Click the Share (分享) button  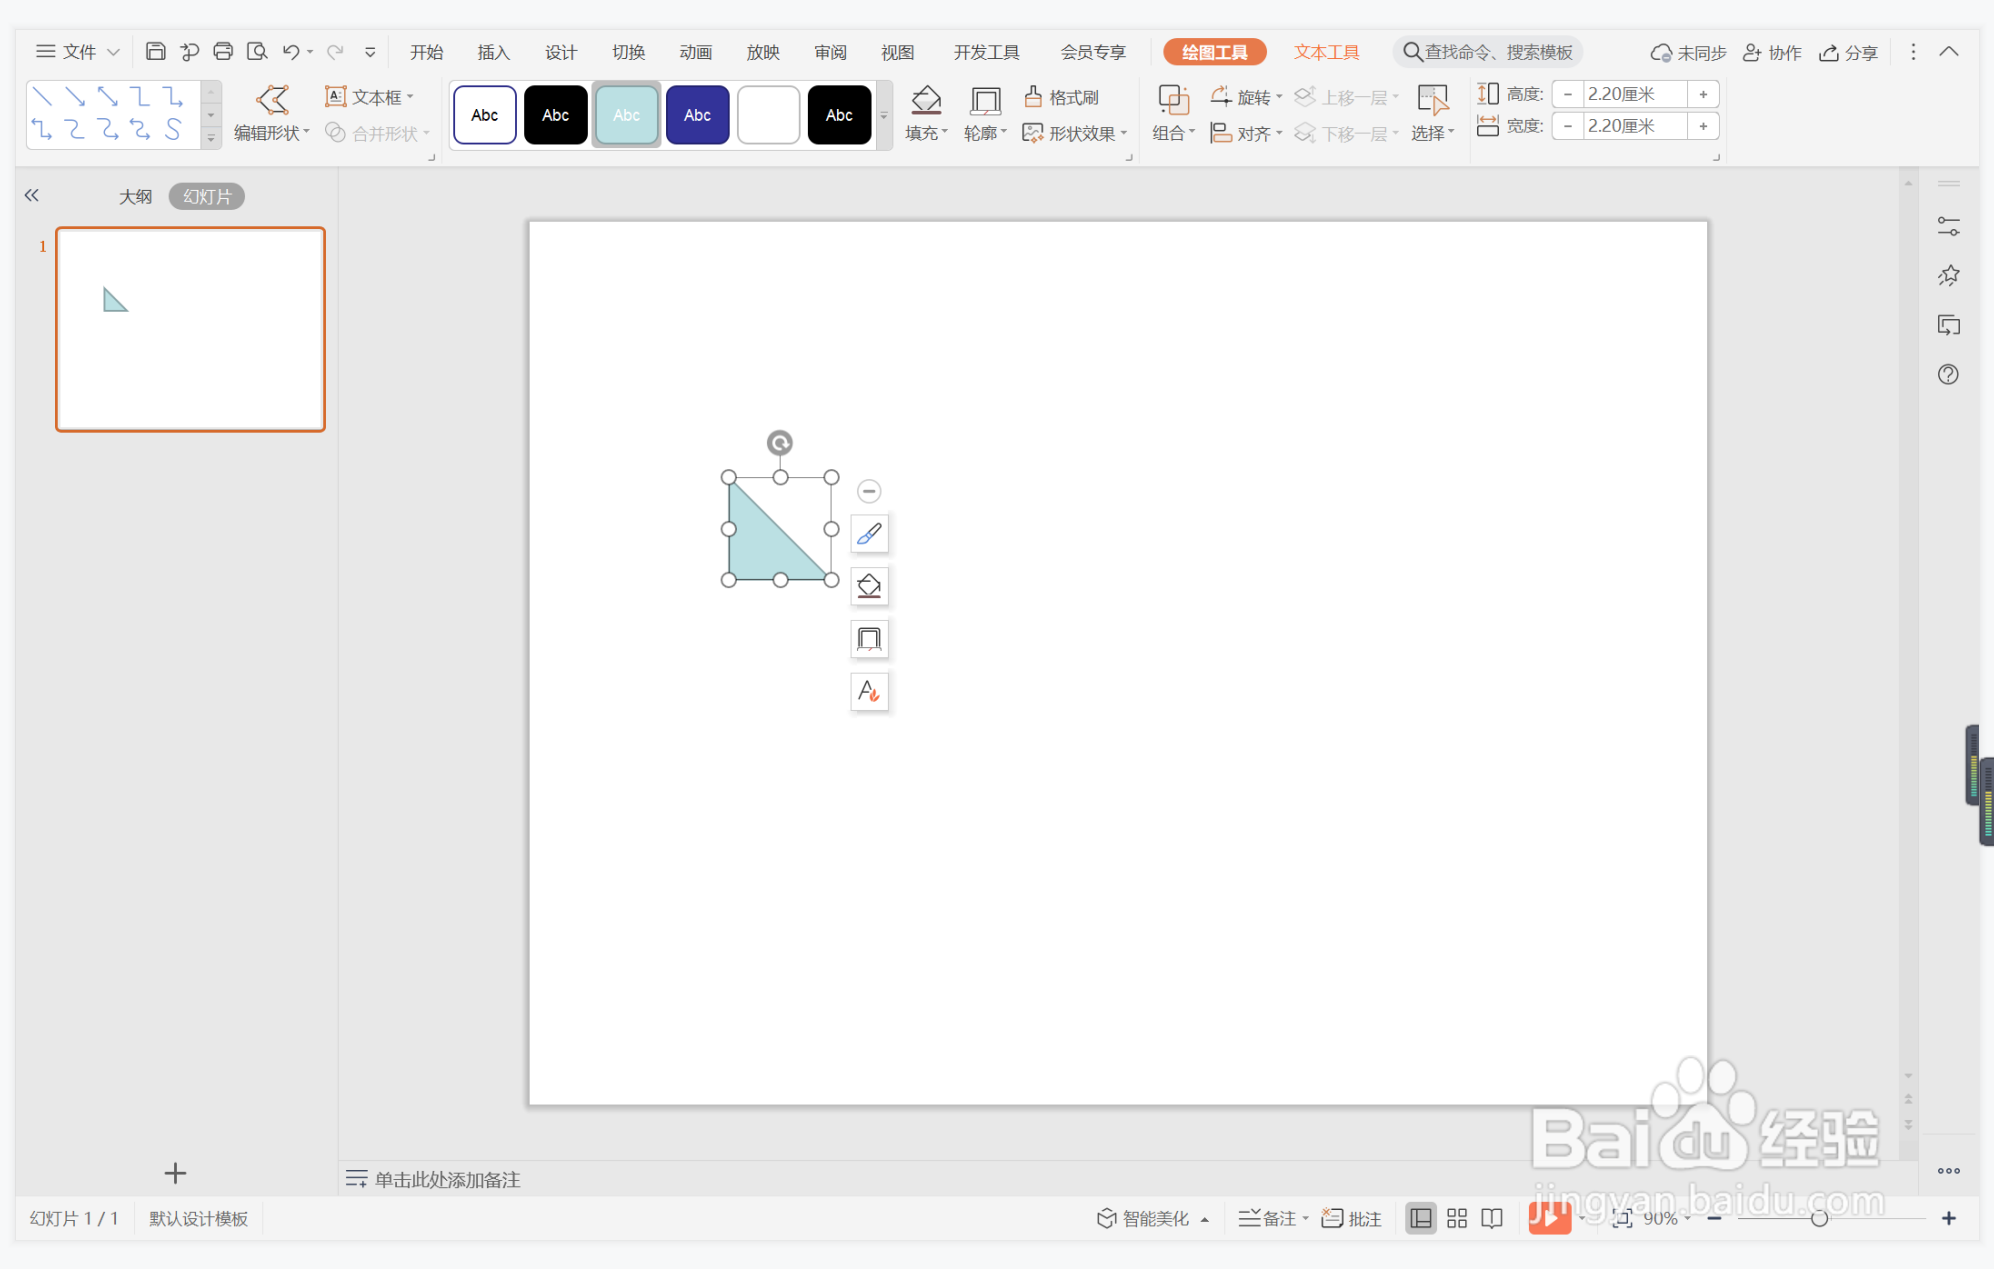coord(1849,52)
